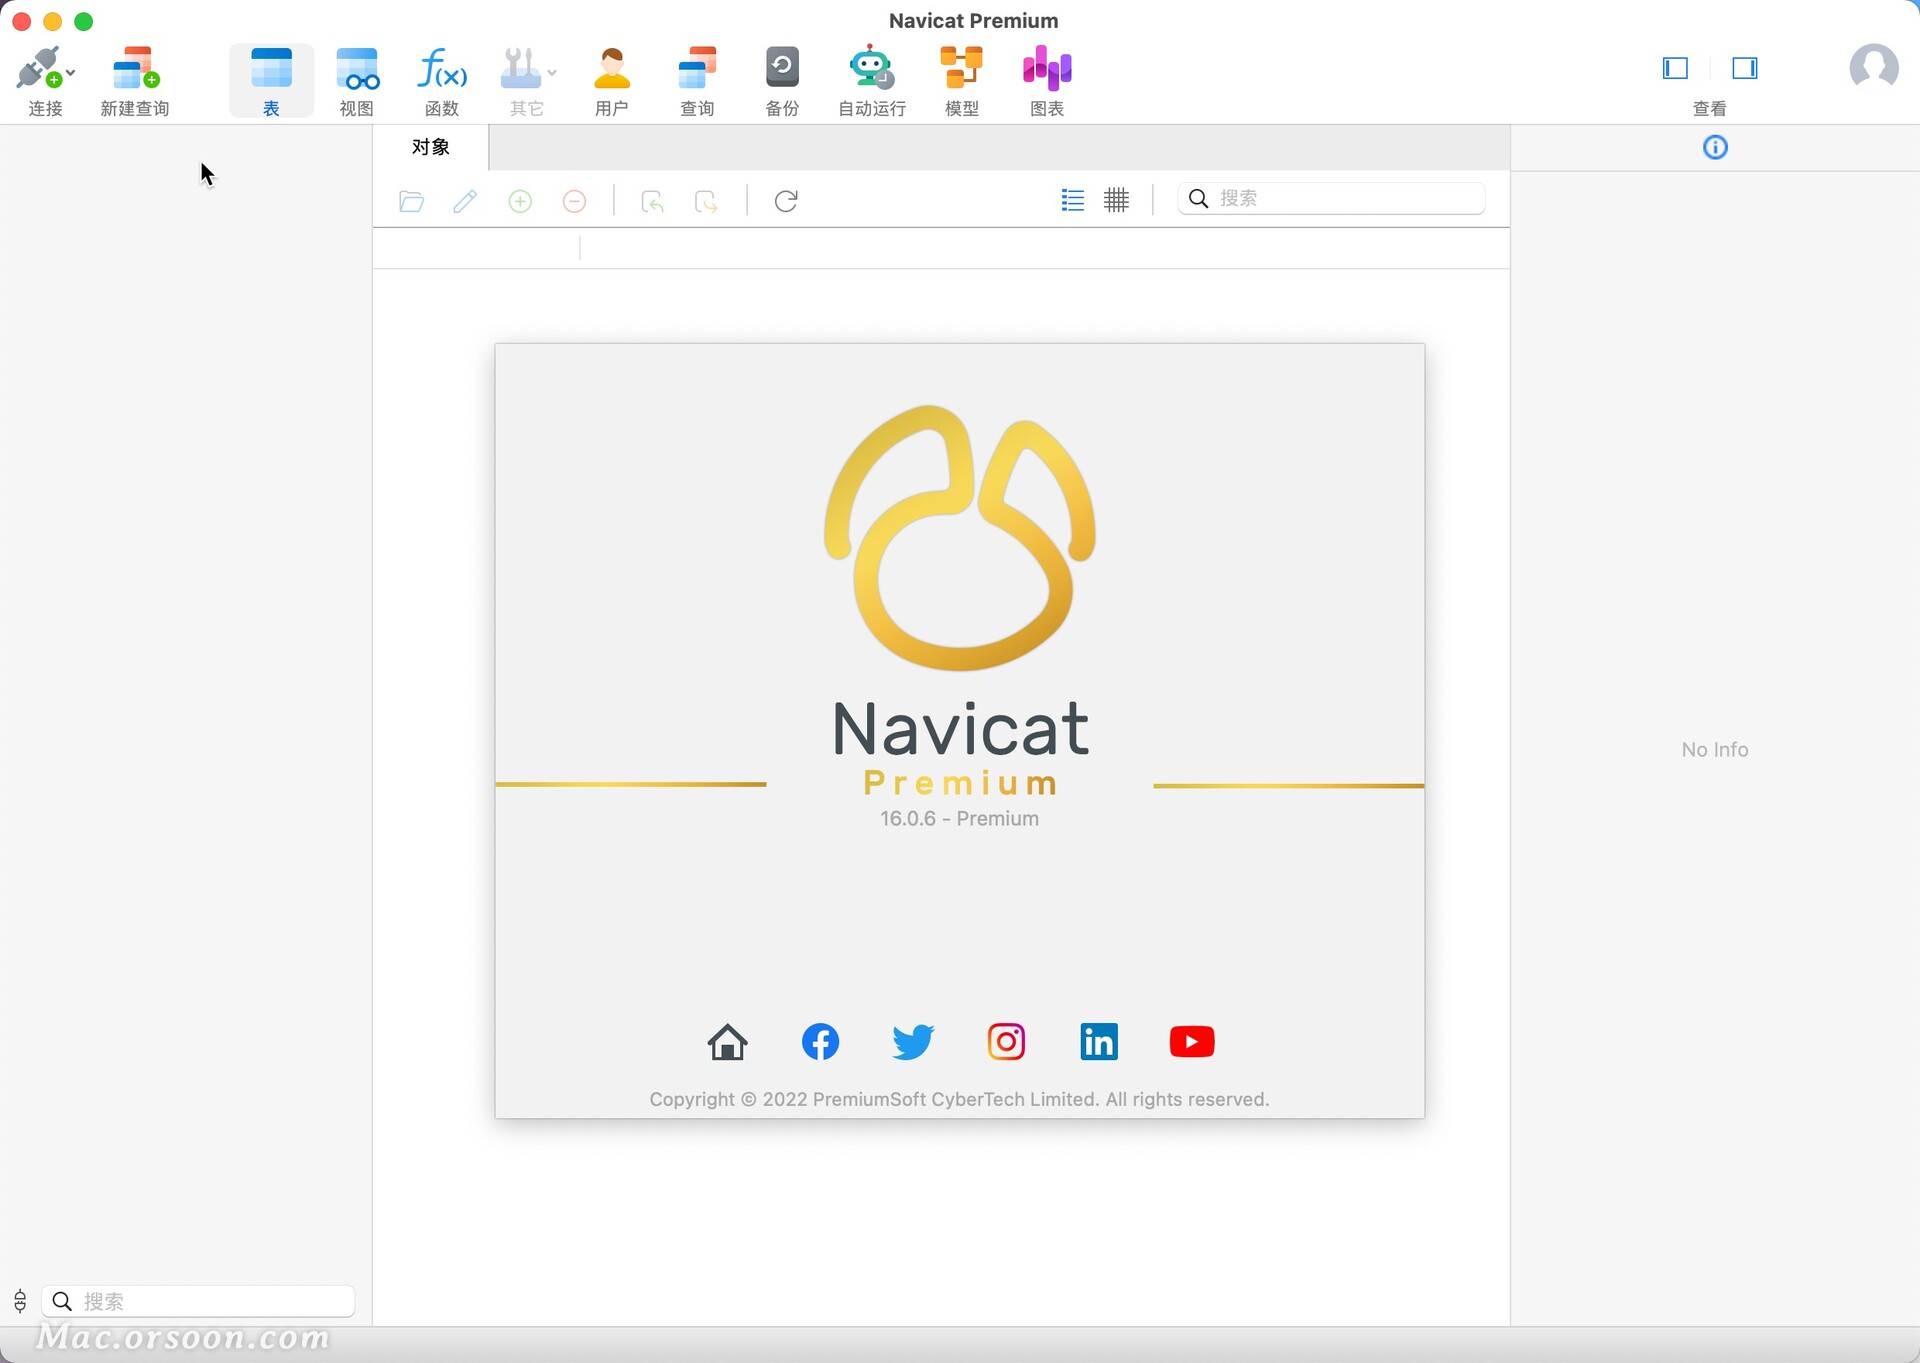This screenshot has height=1363, width=1920.
Task: Toggle the list view layout button
Action: 1072,199
